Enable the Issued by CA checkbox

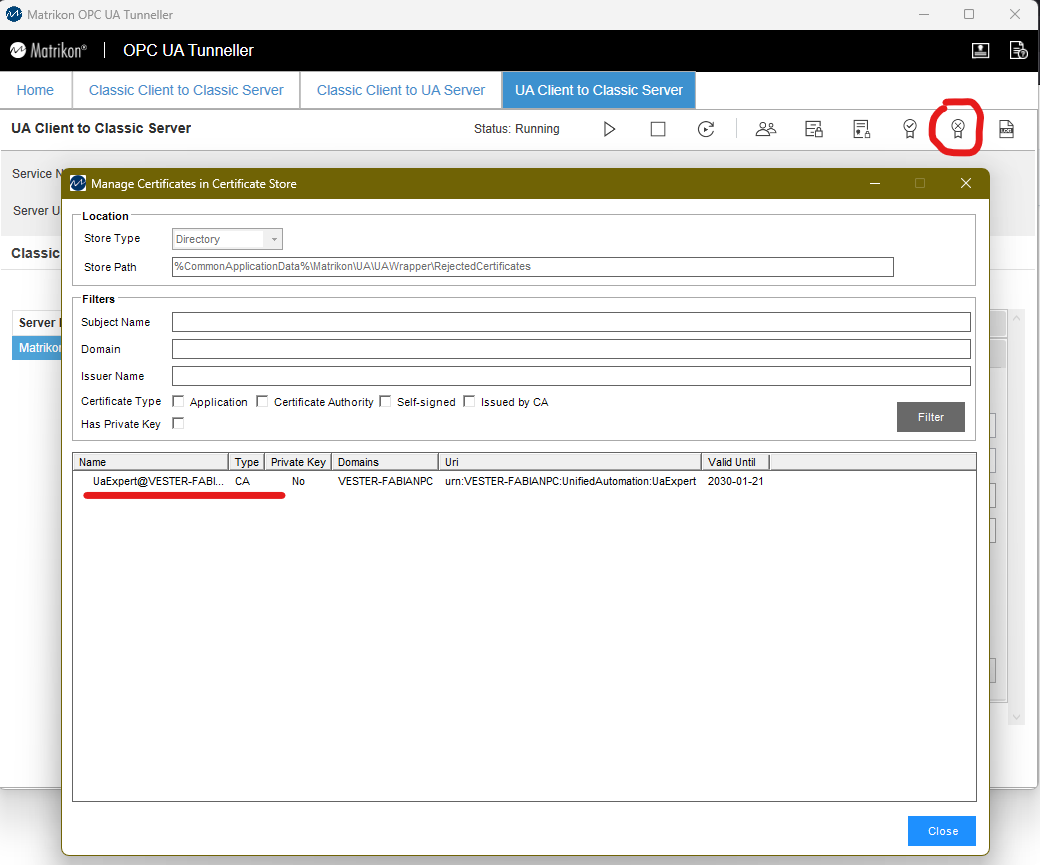pyautogui.click(x=469, y=401)
